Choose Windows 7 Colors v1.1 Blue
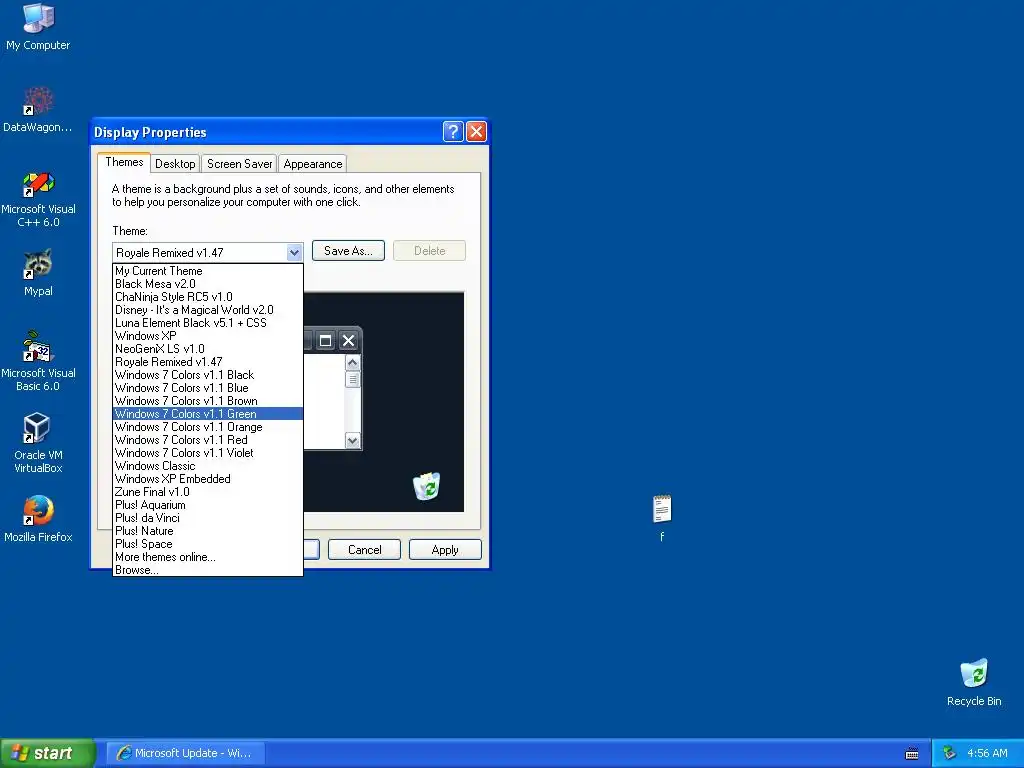Screen dimensions: 1024x768 208,388
